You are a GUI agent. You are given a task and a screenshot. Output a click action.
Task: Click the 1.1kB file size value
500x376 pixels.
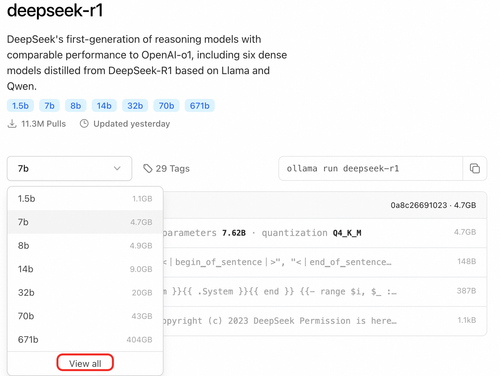click(x=467, y=320)
